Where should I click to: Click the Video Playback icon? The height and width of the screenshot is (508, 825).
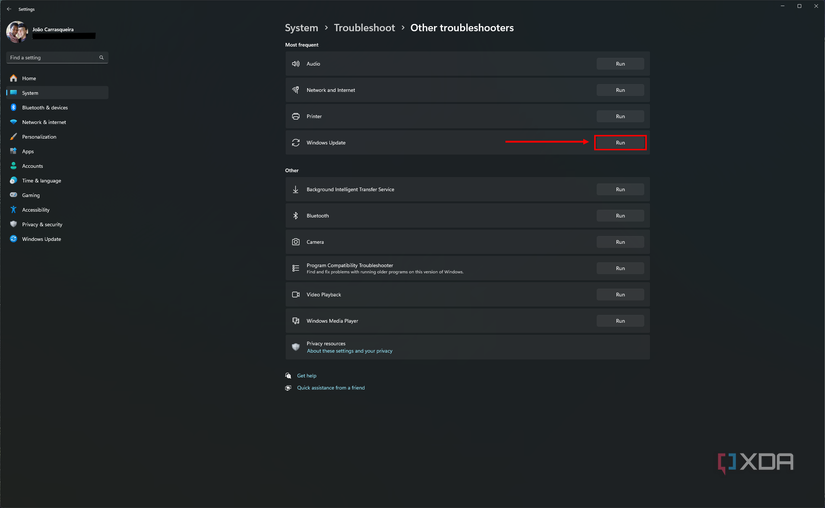(x=296, y=294)
